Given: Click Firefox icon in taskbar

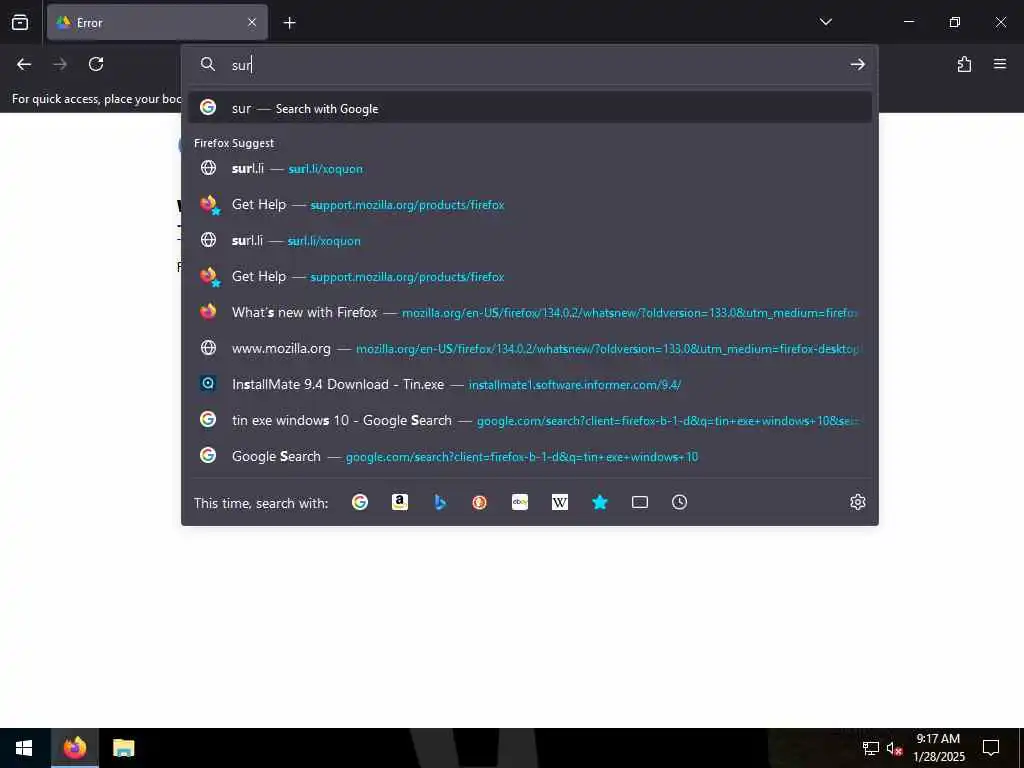Looking at the screenshot, I should [74, 748].
